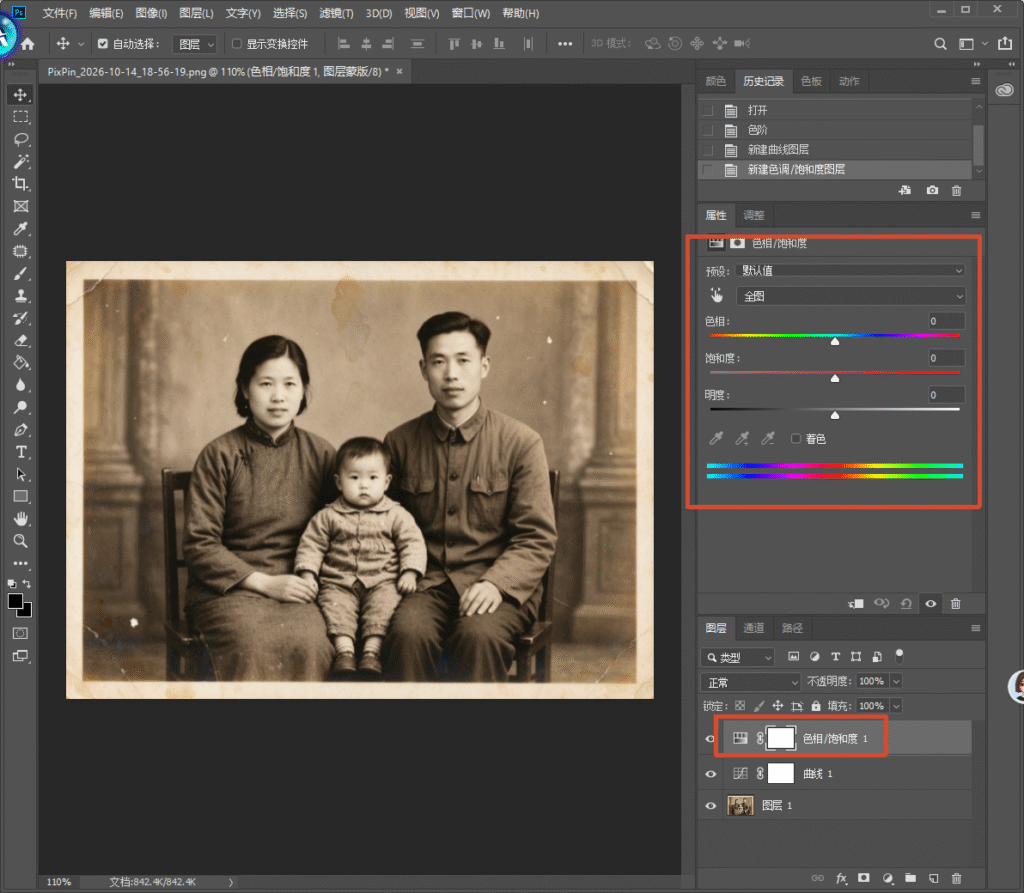Screen dimensions: 1024x893
Task: Select the Zoom tool in toolbar
Action: coord(21,541)
